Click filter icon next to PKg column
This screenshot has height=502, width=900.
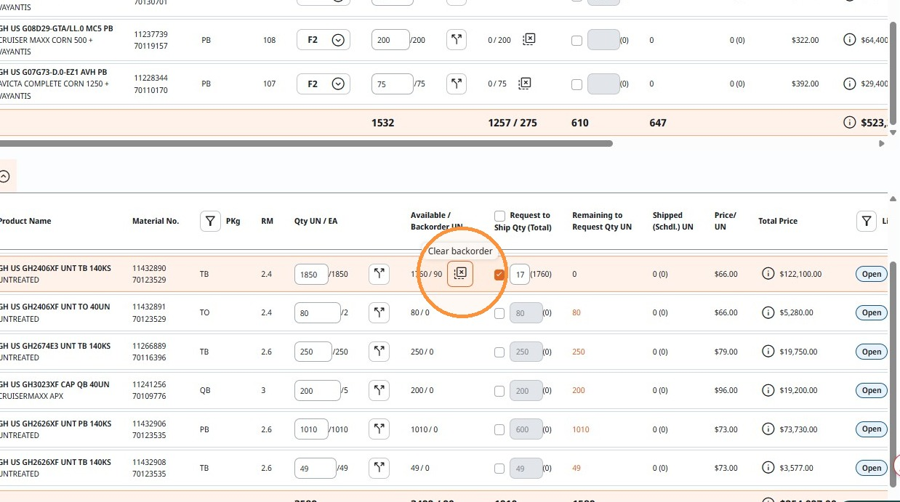[x=210, y=221]
